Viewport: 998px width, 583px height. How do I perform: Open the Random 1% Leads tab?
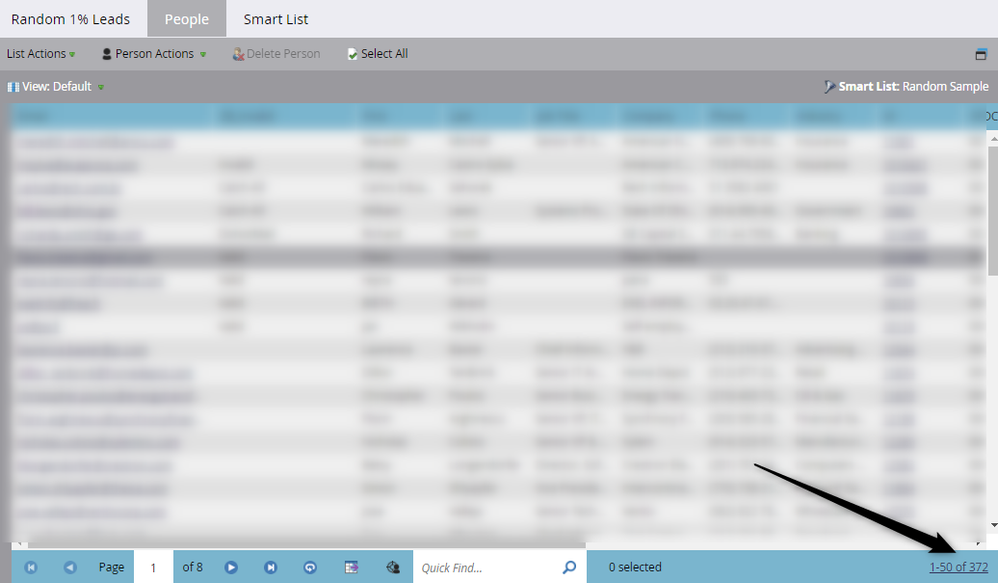[71, 19]
